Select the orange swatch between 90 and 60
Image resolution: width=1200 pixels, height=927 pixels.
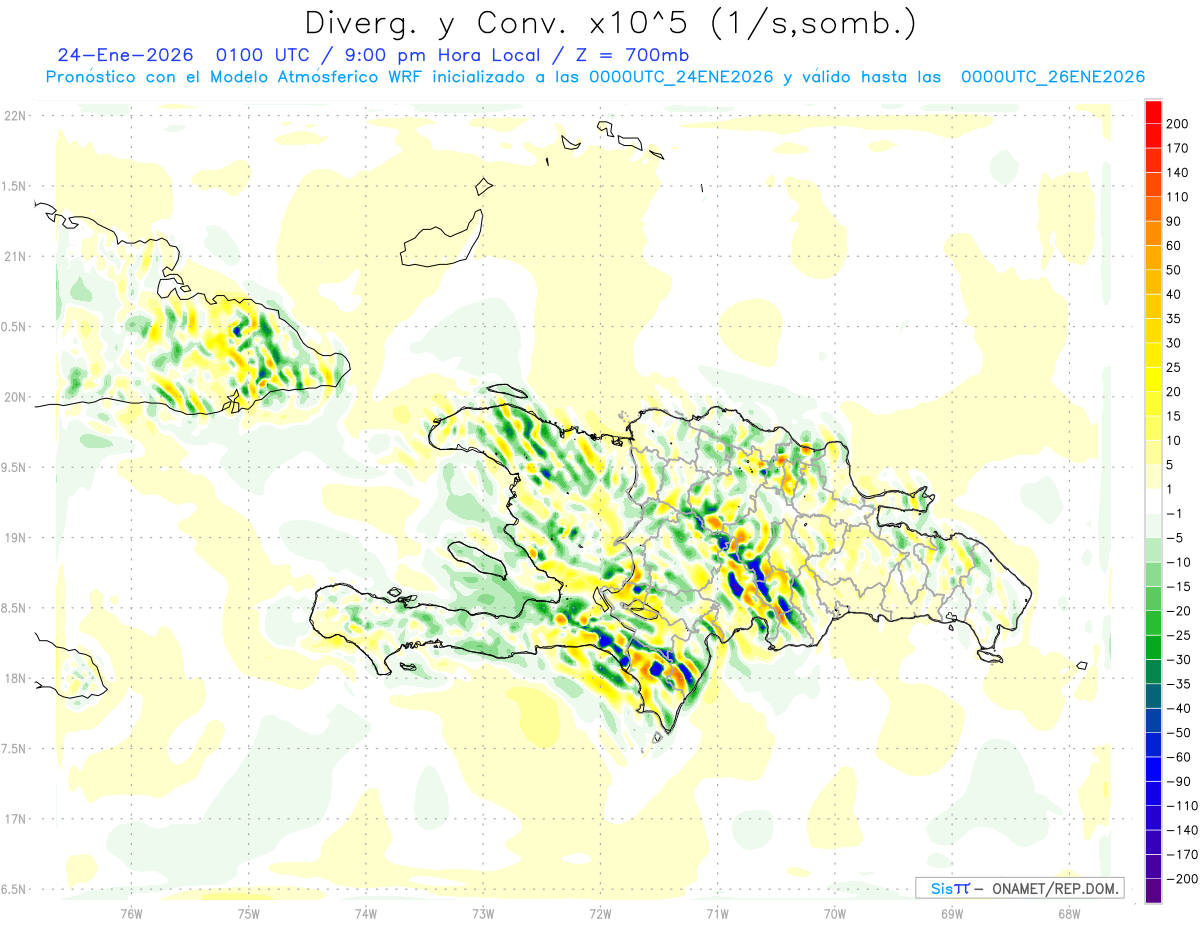pos(1153,234)
